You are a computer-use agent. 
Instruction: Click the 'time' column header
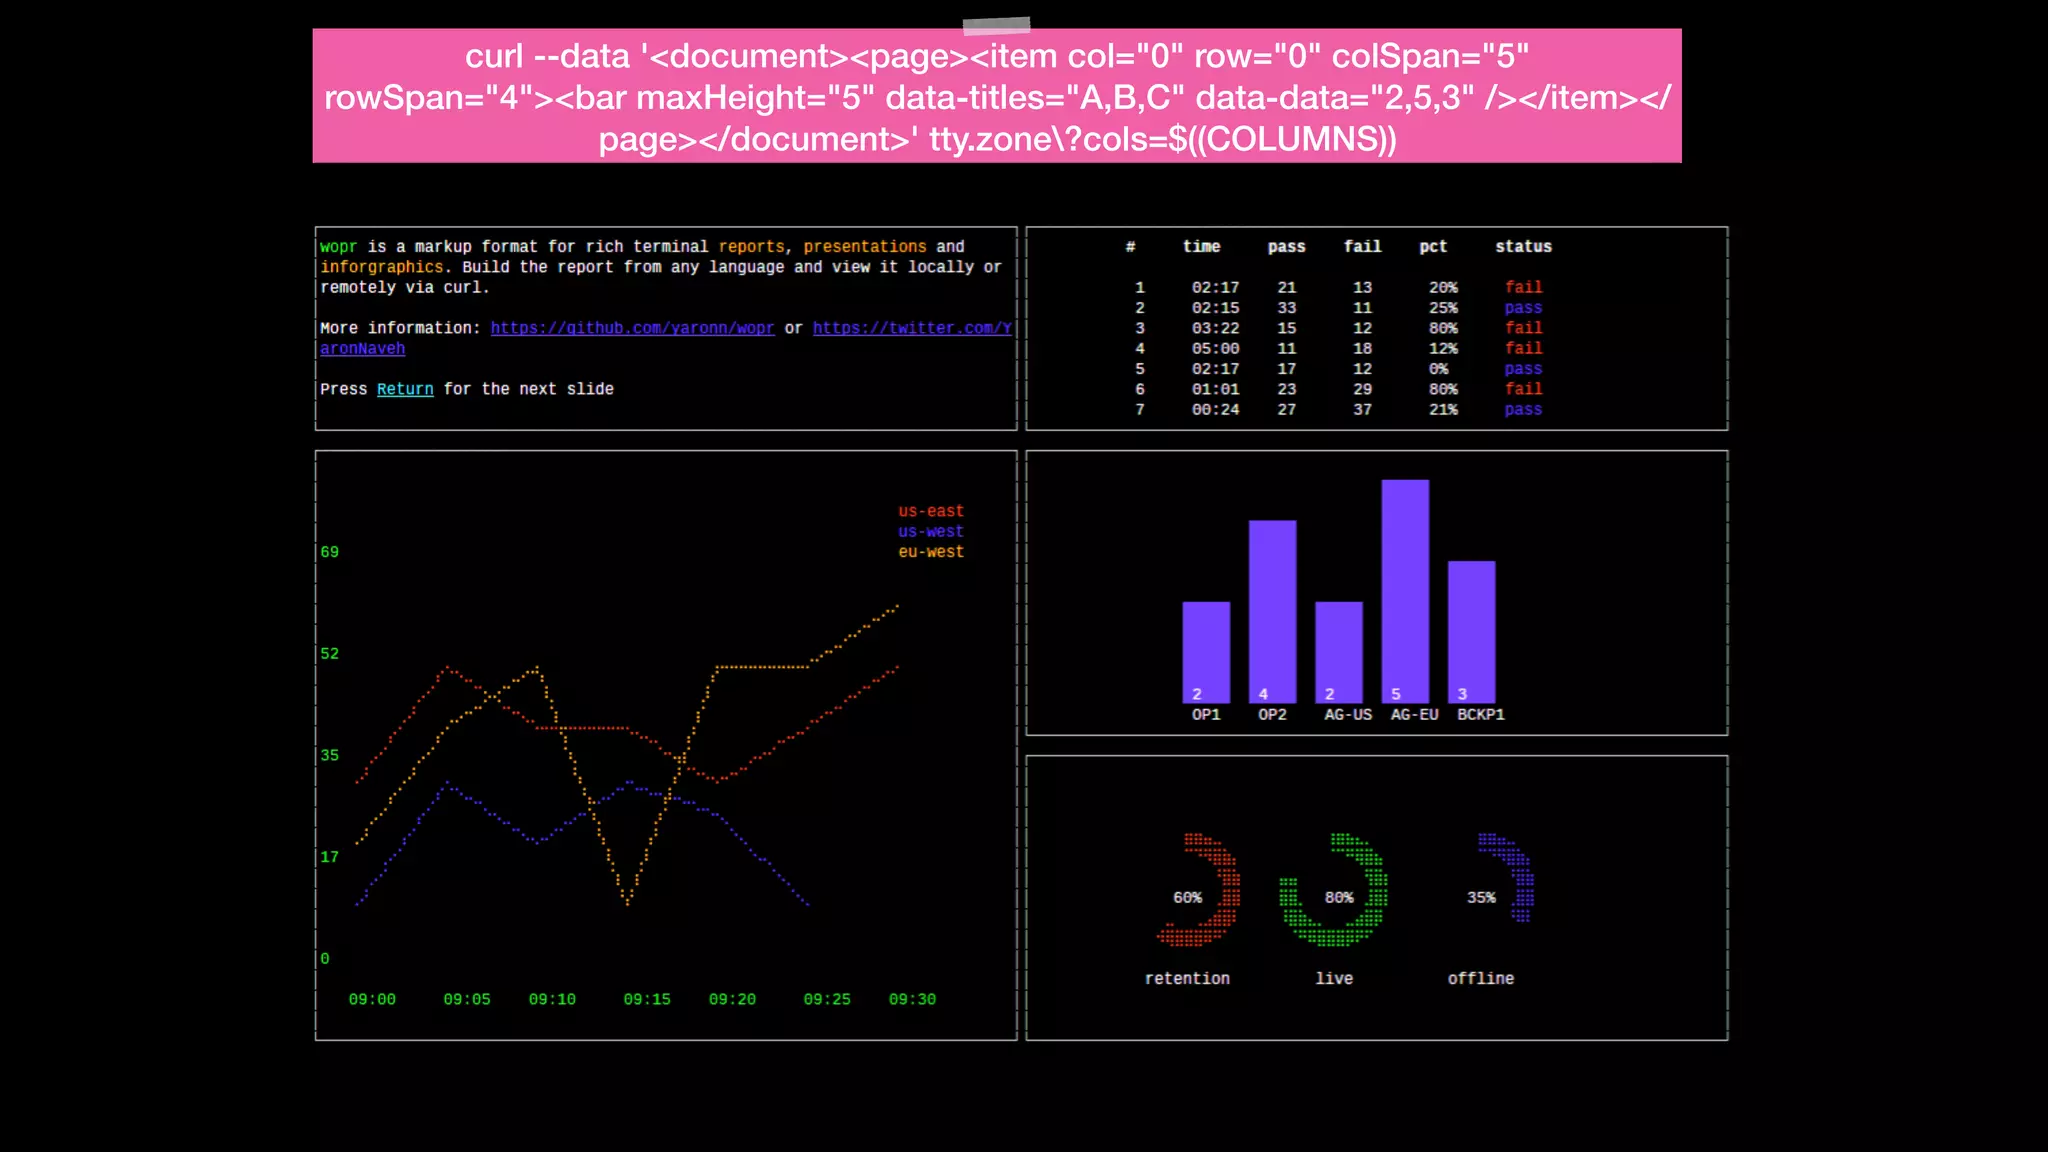coord(1201,247)
